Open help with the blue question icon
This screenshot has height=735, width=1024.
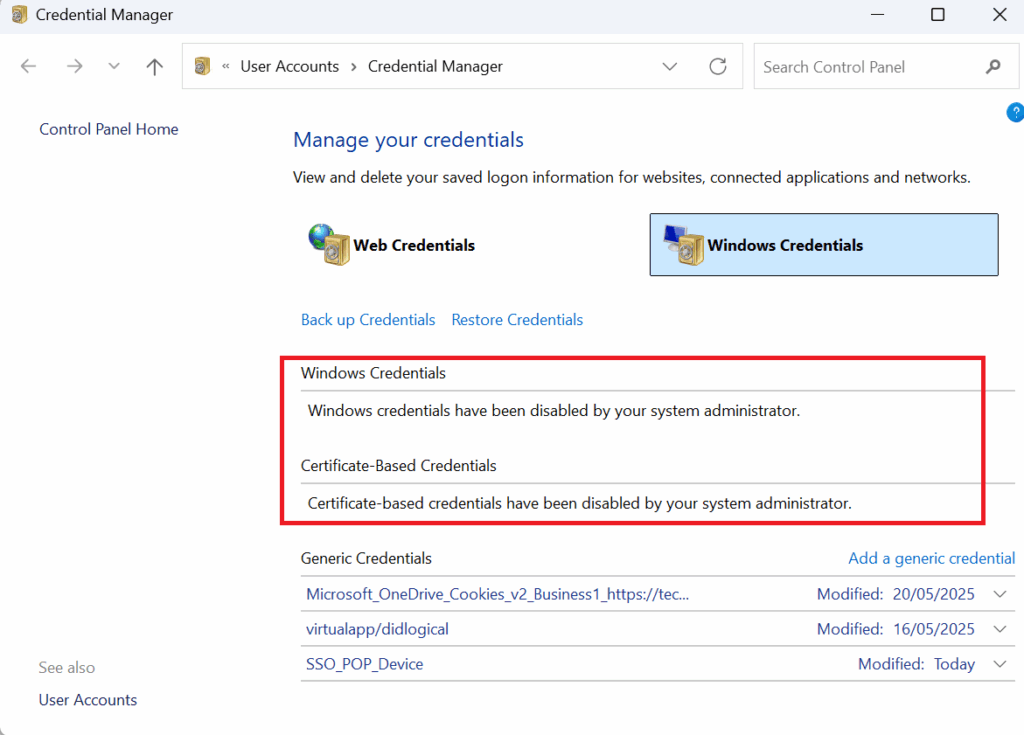click(x=1014, y=113)
